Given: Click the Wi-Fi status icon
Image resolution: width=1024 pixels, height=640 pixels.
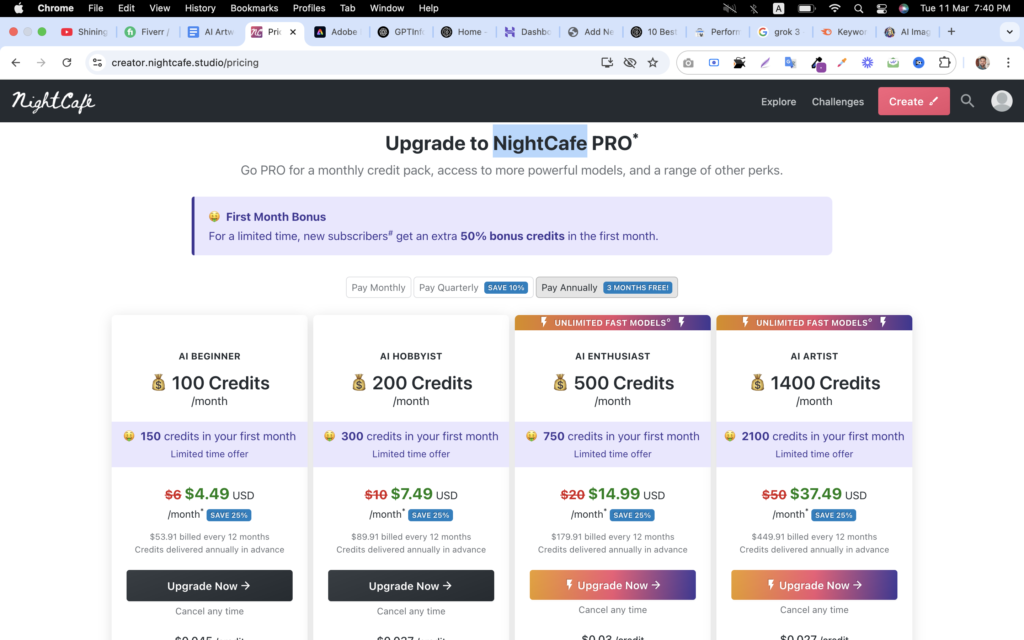Looking at the screenshot, I should 835,8.
